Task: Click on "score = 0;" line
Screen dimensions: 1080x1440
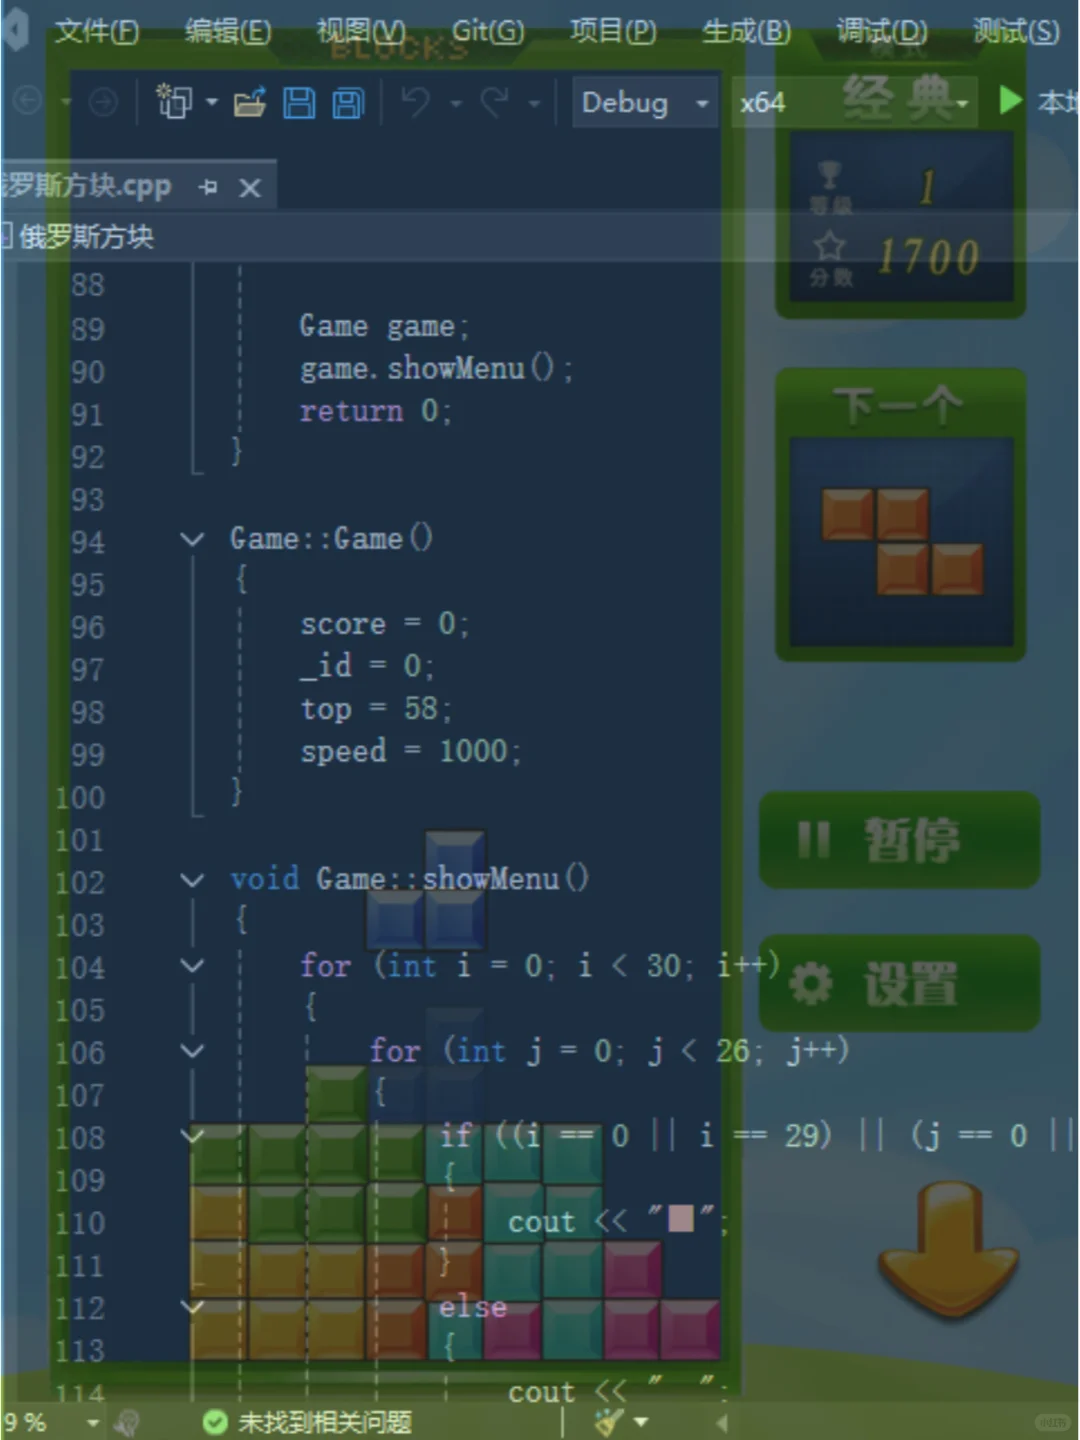Action: coord(384,624)
